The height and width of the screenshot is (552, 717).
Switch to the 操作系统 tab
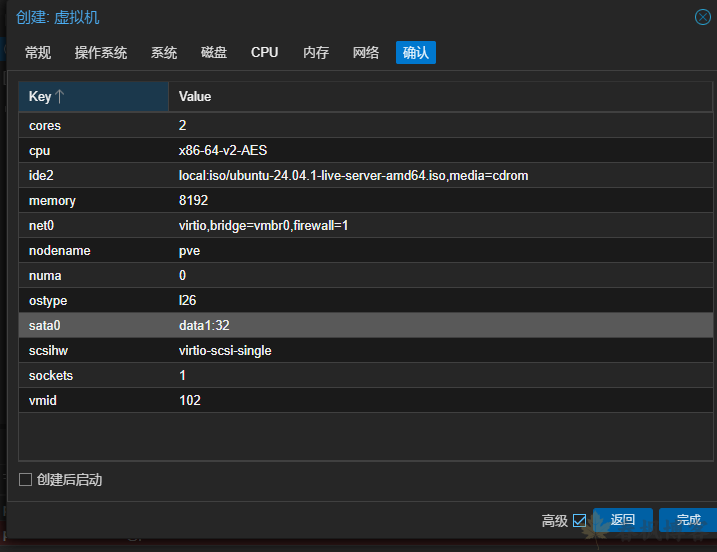point(101,53)
